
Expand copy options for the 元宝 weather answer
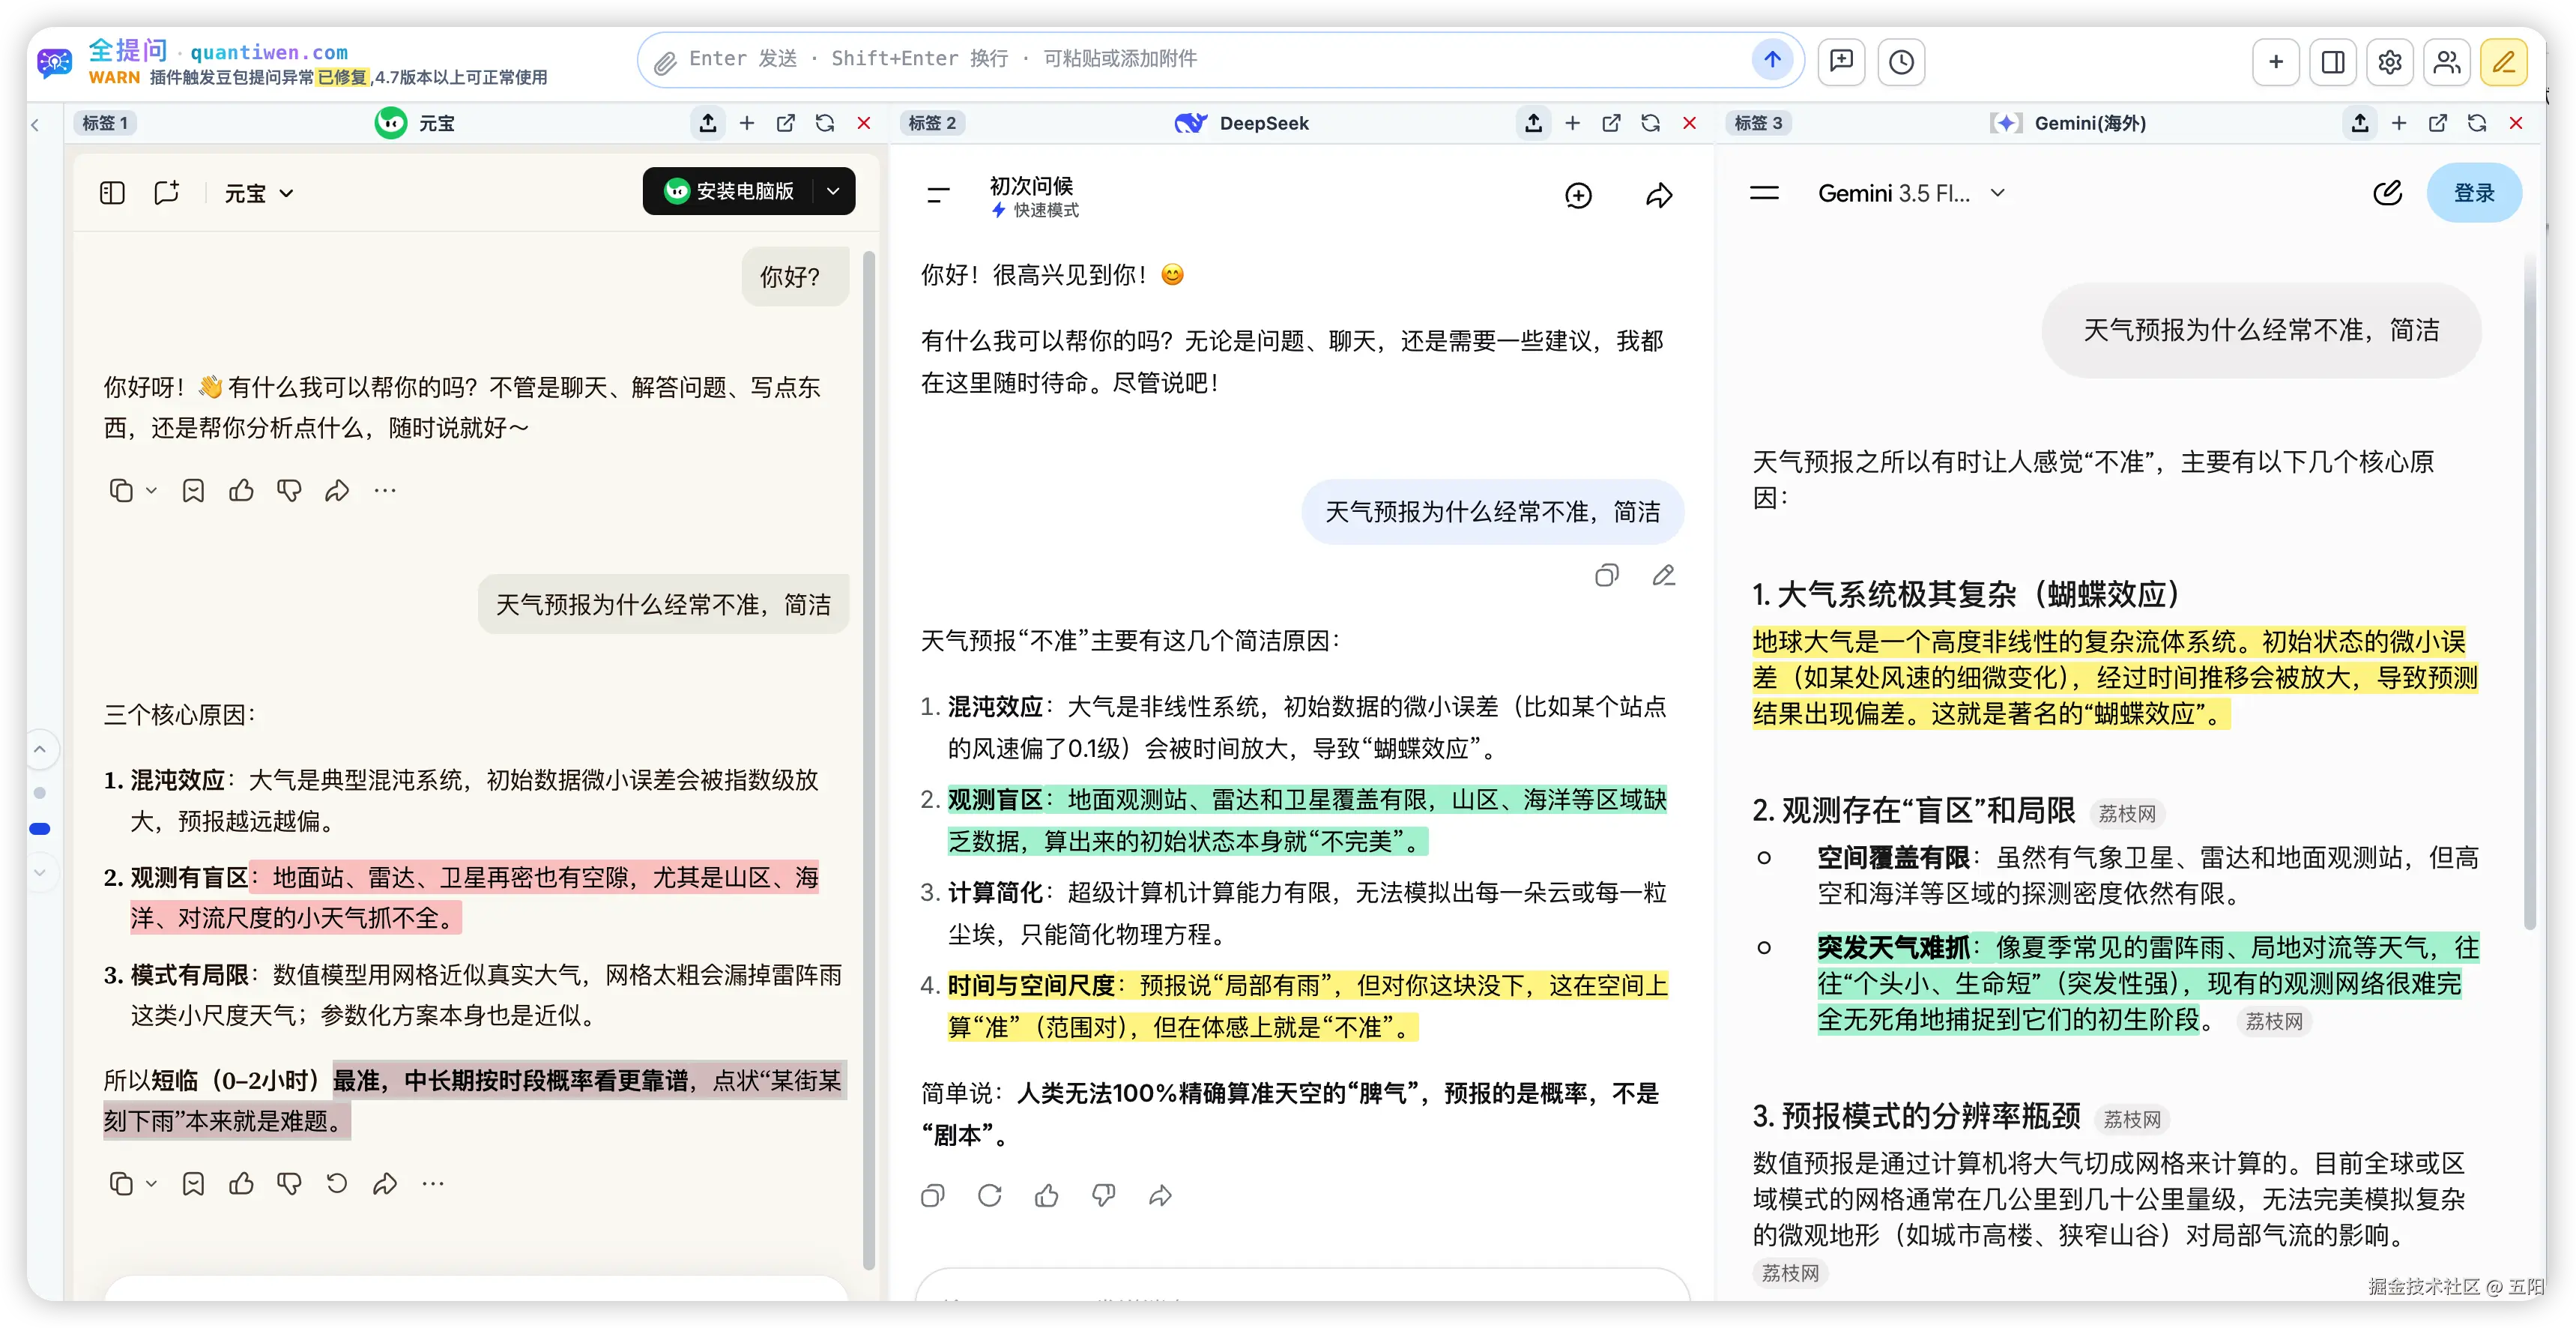pos(152,1184)
